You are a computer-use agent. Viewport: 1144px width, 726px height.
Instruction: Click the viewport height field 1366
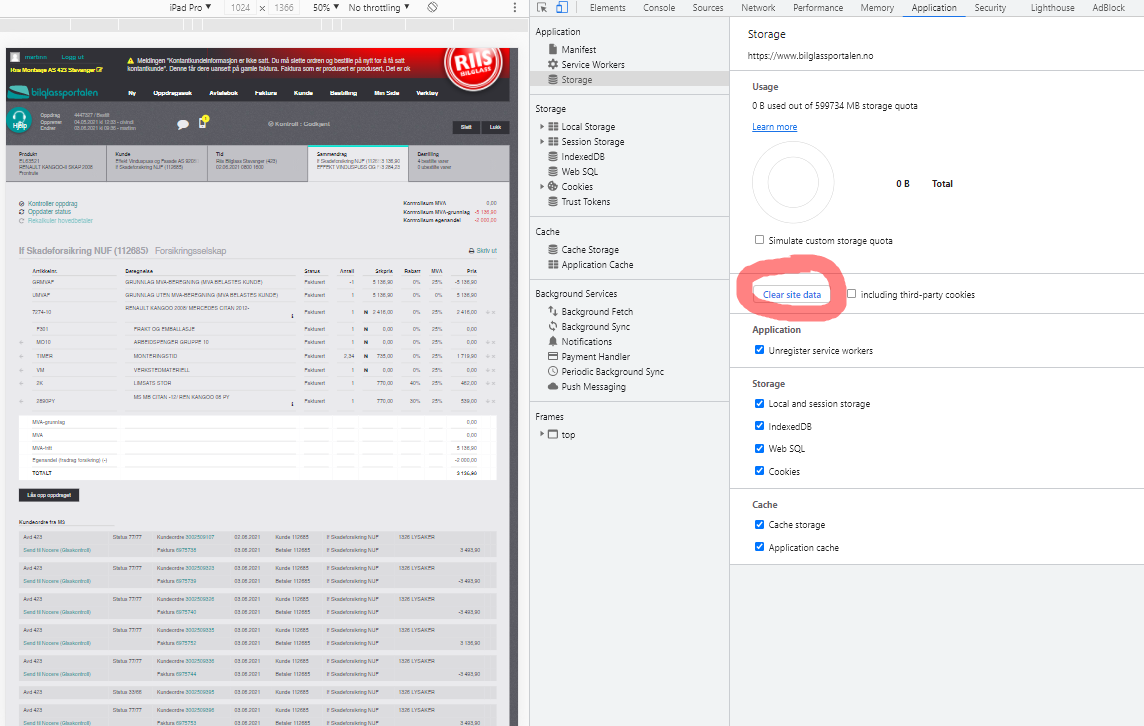284,7
